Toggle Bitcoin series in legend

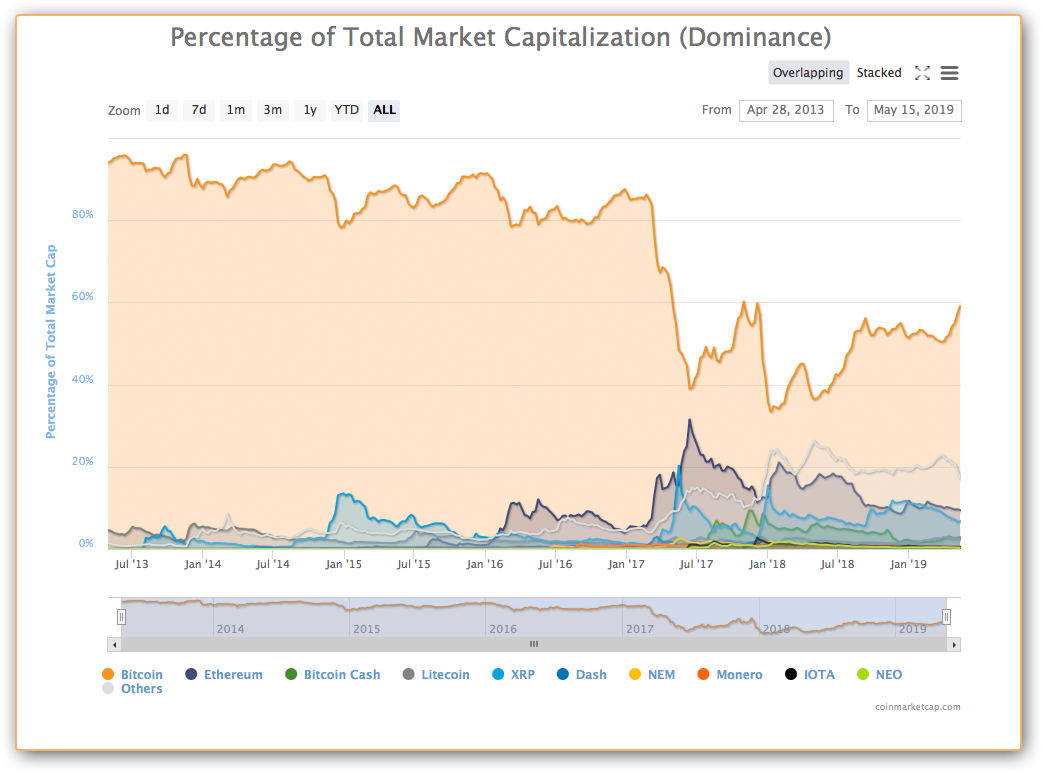click(x=108, y=675)
